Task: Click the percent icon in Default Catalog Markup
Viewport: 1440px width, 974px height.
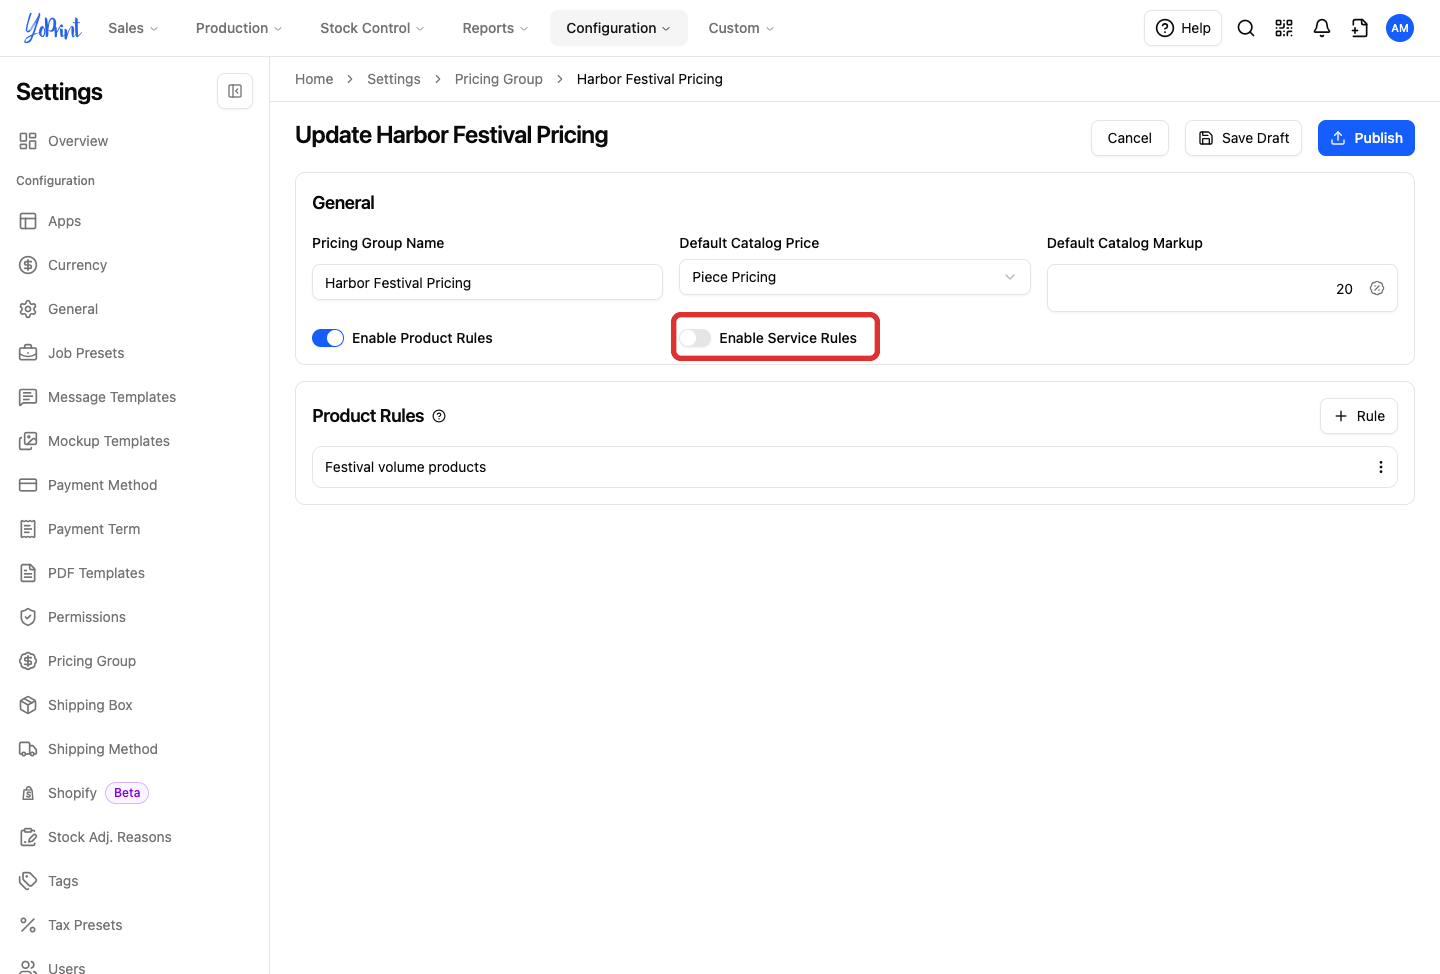Action: pos(1377,288)
